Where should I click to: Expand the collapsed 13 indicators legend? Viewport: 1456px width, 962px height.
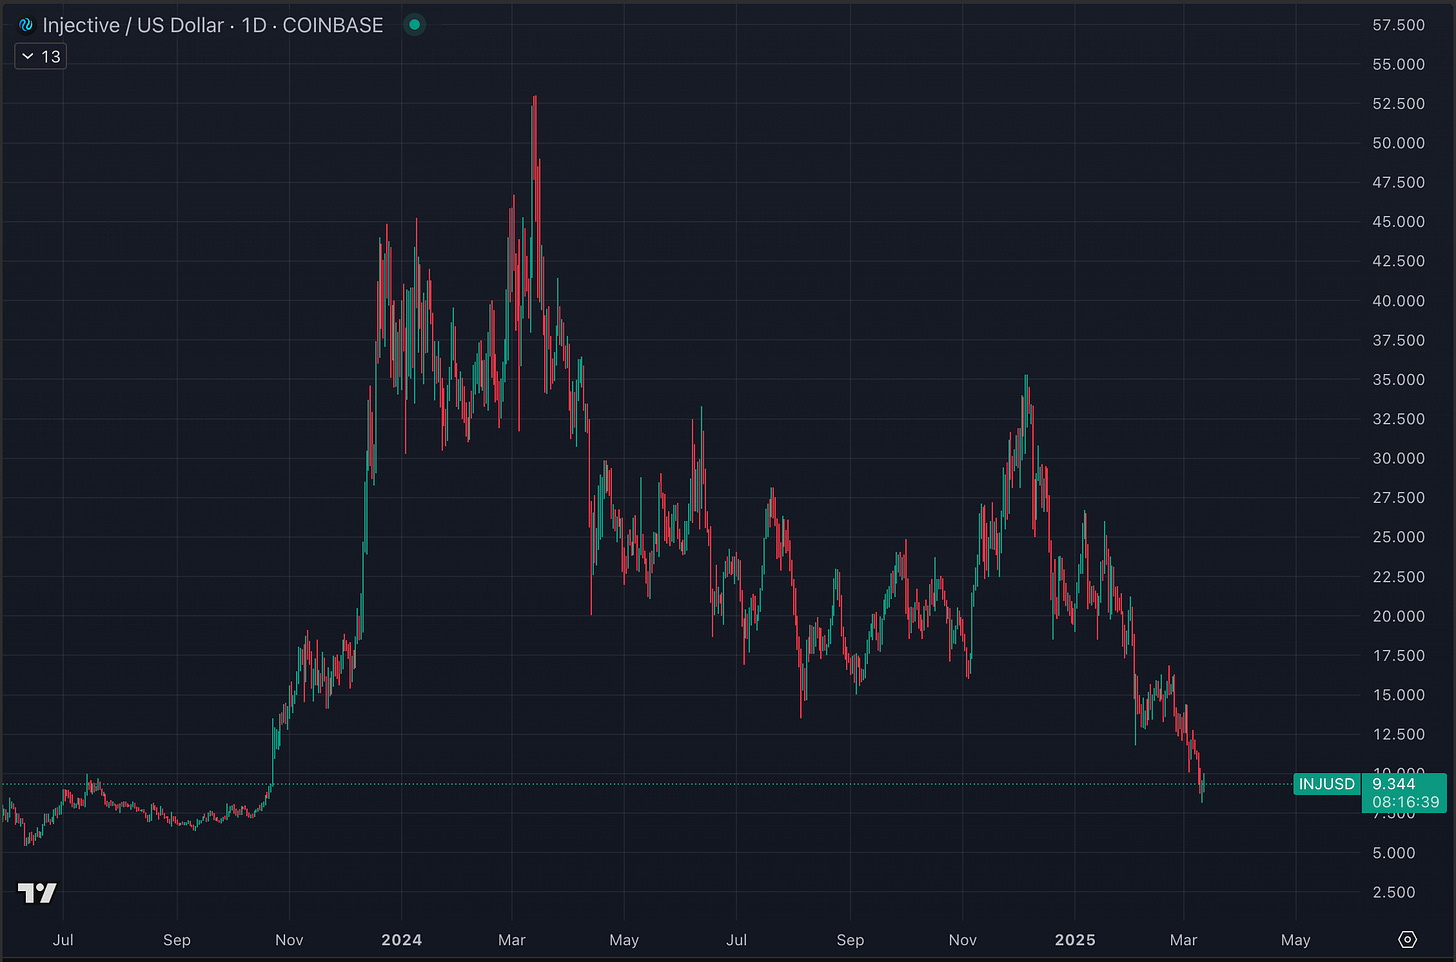click(41, 57)
